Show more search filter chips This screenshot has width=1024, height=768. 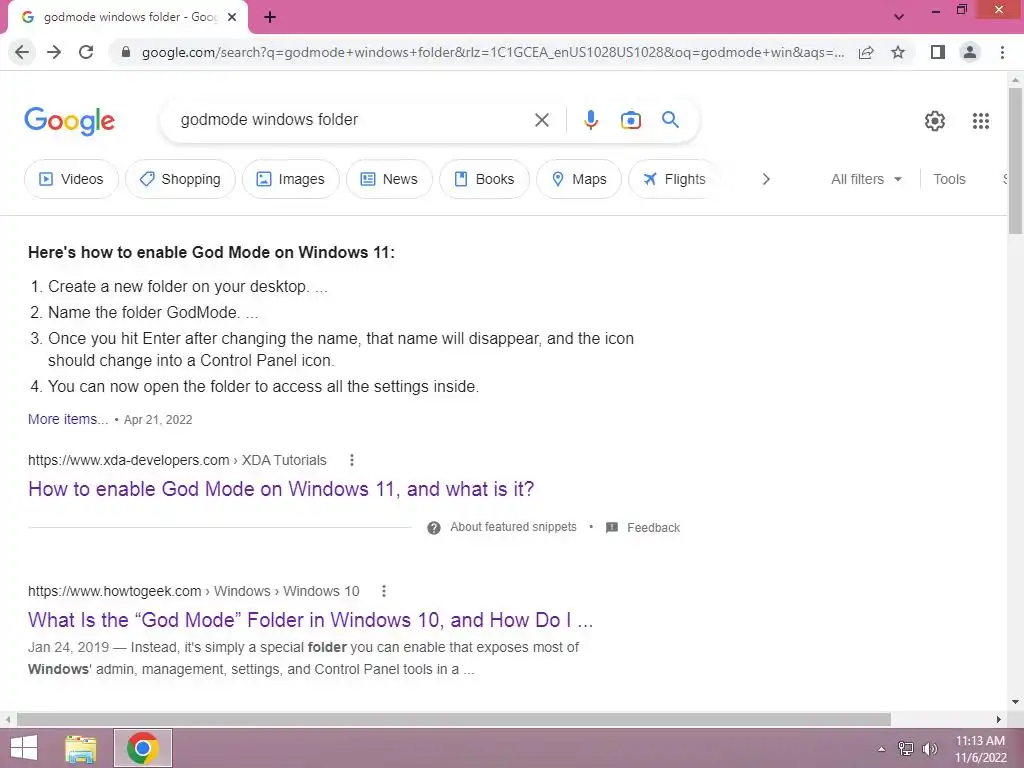(766, 179)
